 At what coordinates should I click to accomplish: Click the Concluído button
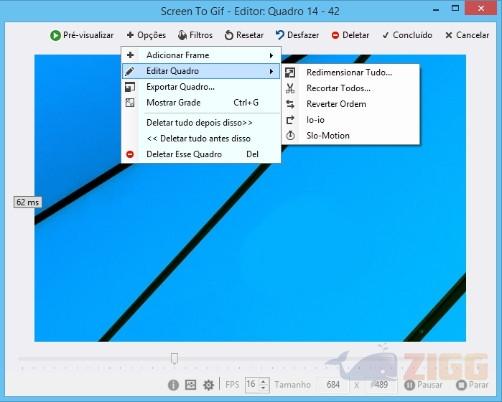coord(407,35)
